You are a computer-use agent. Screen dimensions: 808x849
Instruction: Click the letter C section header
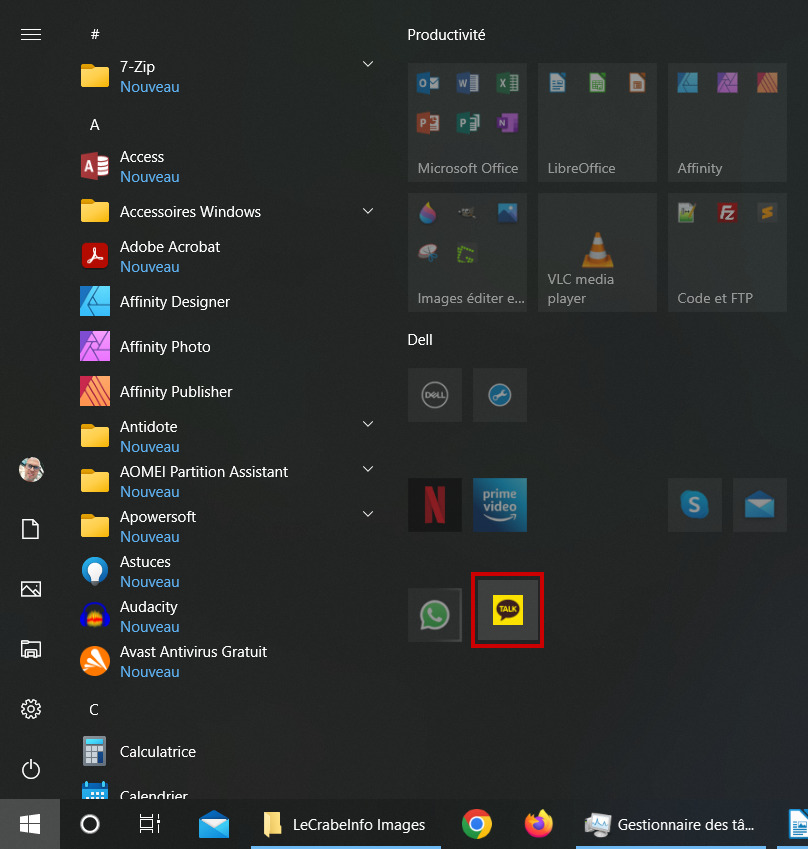pos(94,710)
